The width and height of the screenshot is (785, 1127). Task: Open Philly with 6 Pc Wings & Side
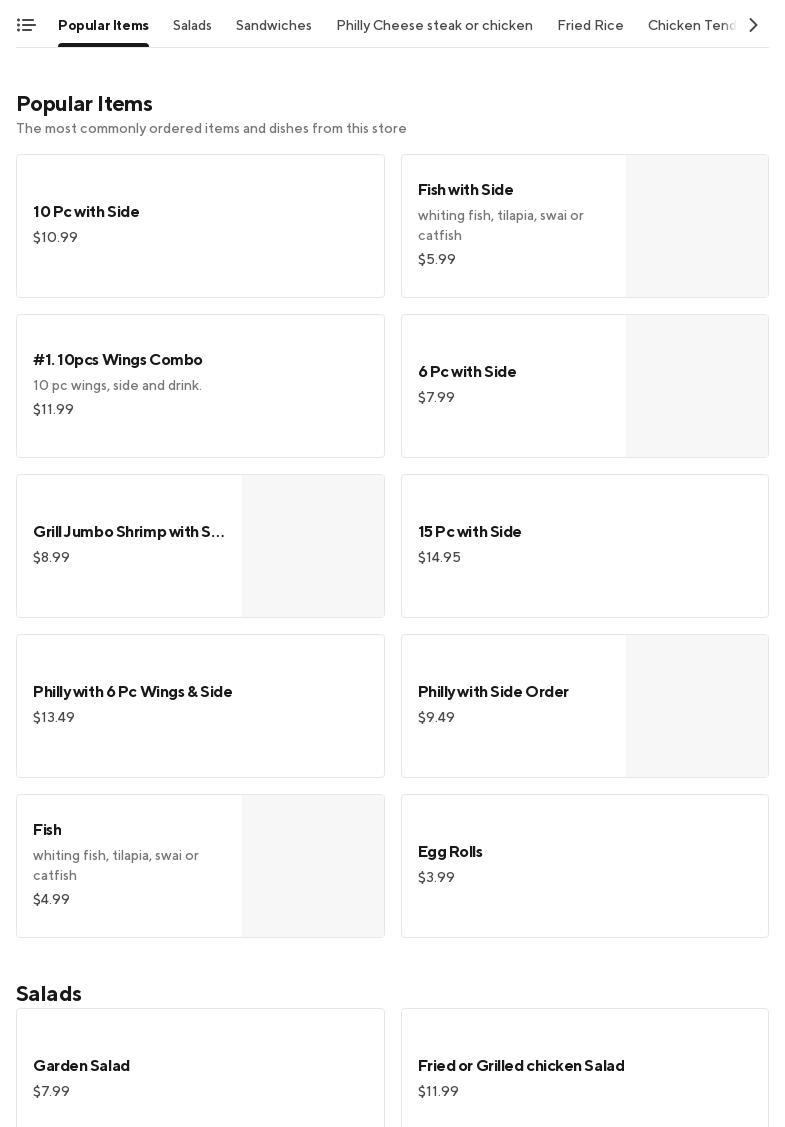coord(200,706)
